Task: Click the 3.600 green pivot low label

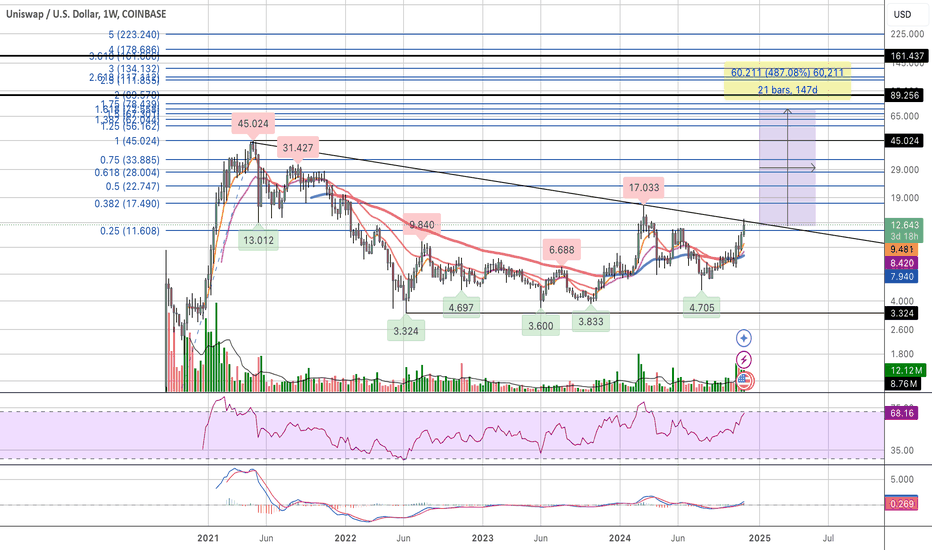Action: click(x=541, y=326)
